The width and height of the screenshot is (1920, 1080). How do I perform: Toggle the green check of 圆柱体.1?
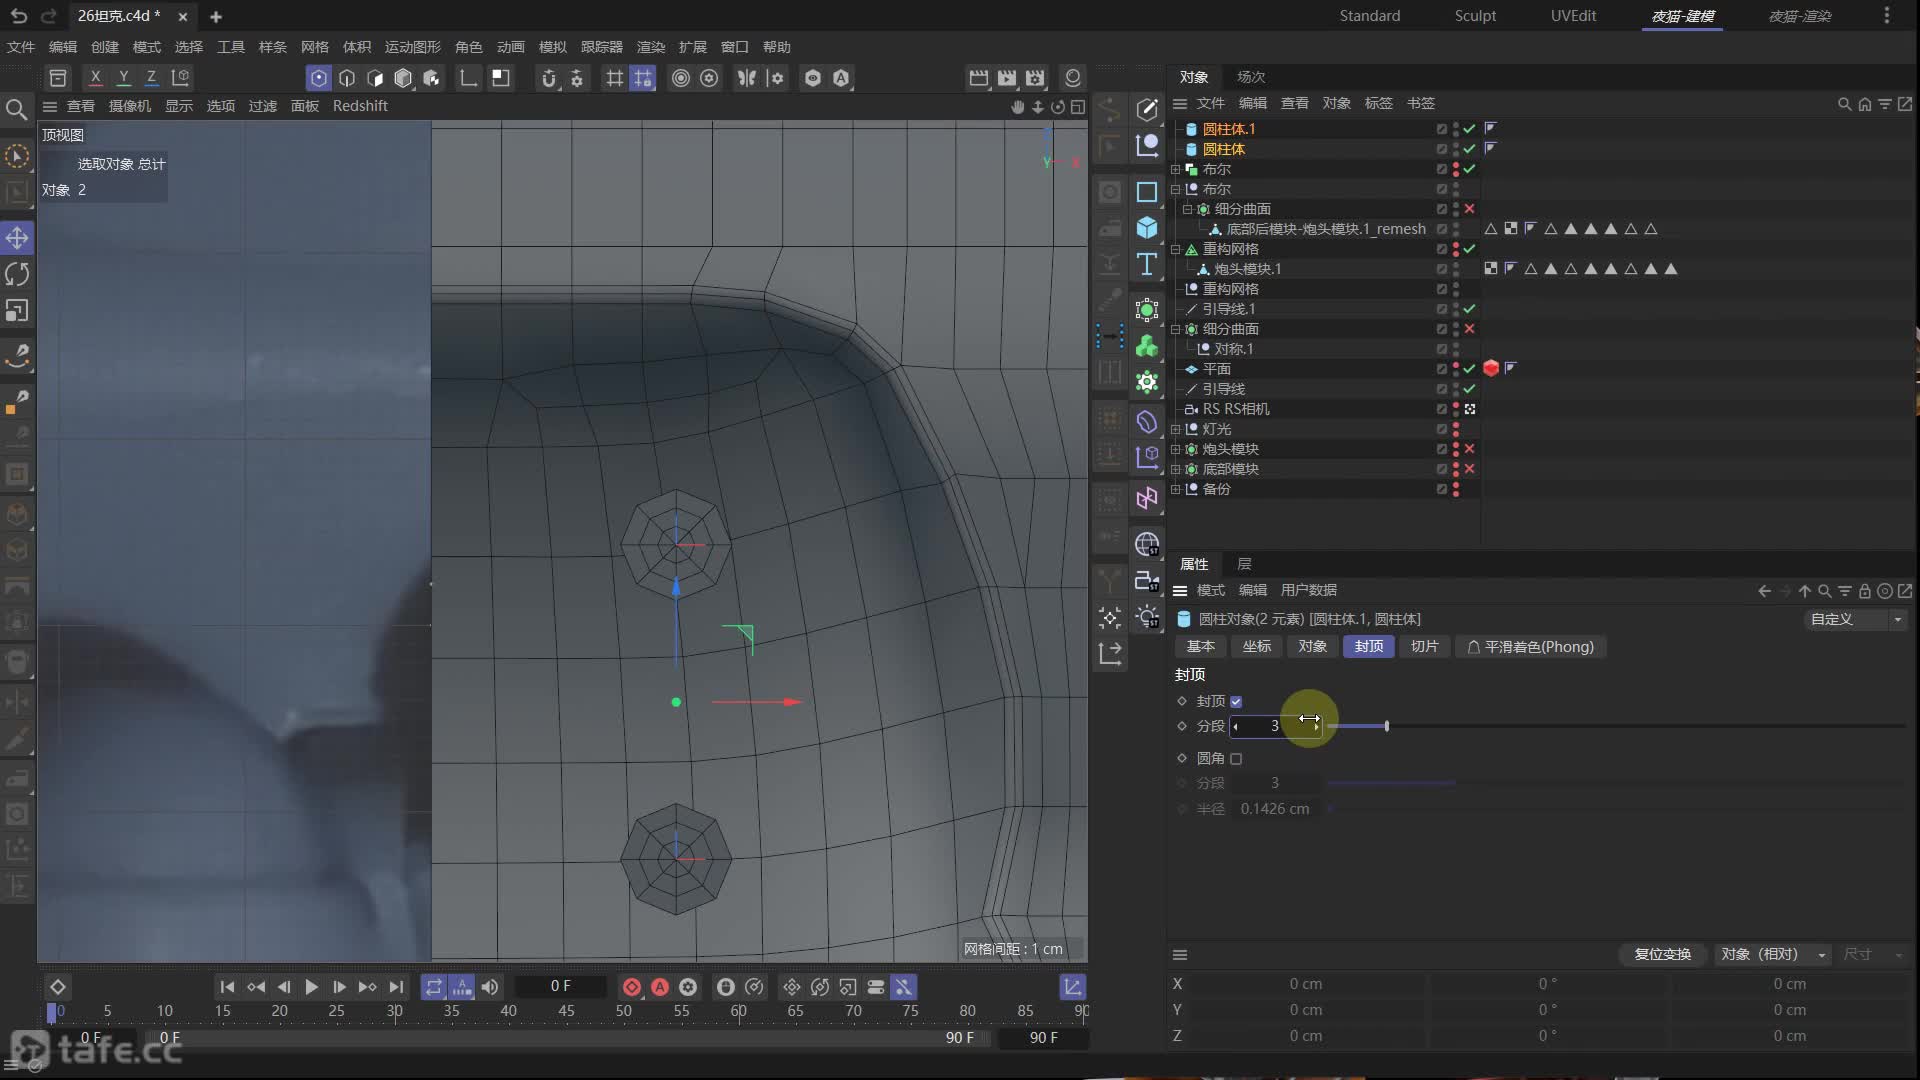(x=1469, y=129)
